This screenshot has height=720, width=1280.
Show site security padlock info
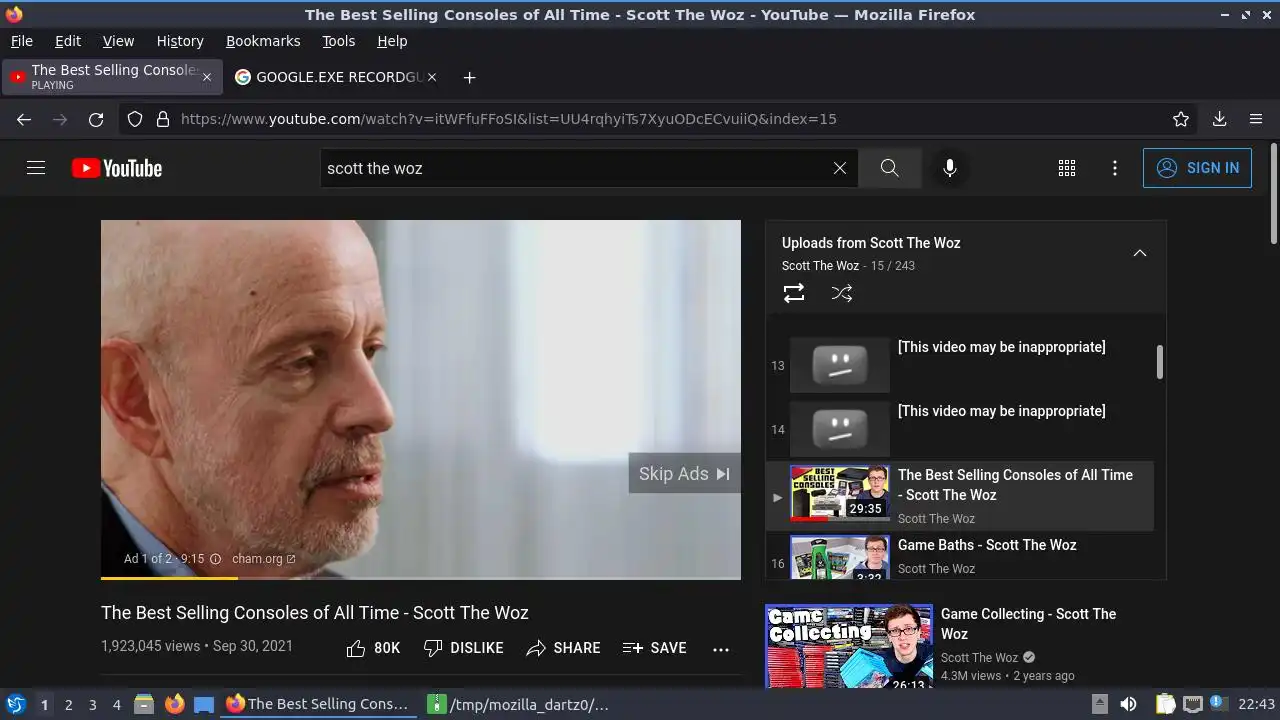pyautogui.click(x=163, y=119)
